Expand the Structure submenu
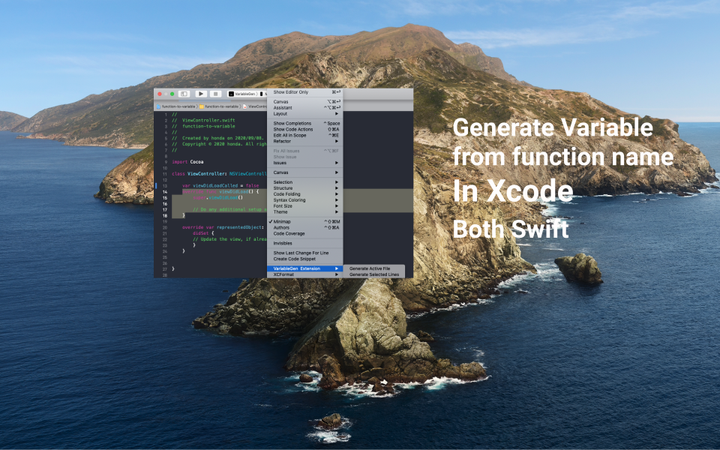Viewport: 720px width, 450px height. click(305, 188)
